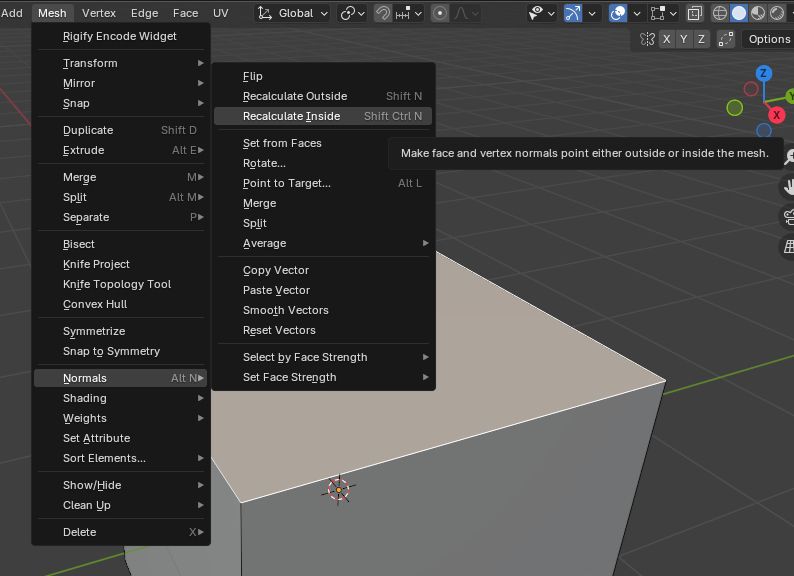Choose Symmetrize in Mesh menu
Screen dimensions: 794x576
(121, 331)
